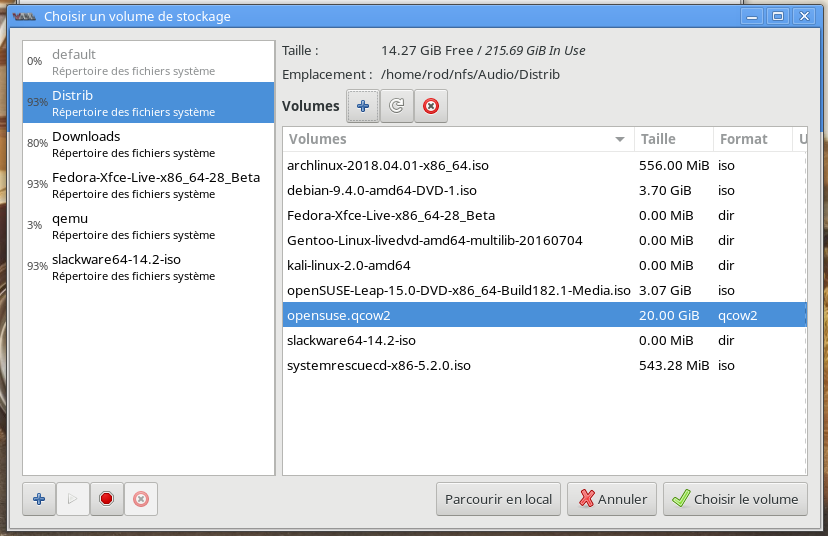Stop the selected storage pool
Image resolution: width=828 pixels, height=536 pixels.
pyautogui.click(x=106, y=498)
